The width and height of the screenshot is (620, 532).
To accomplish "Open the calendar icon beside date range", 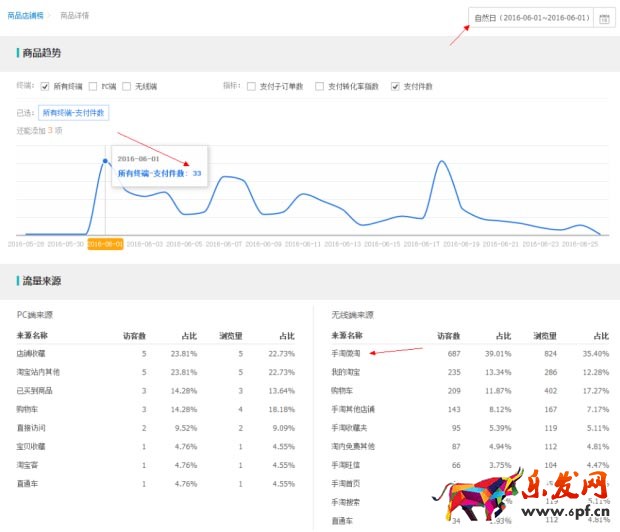I will [603, 18].
